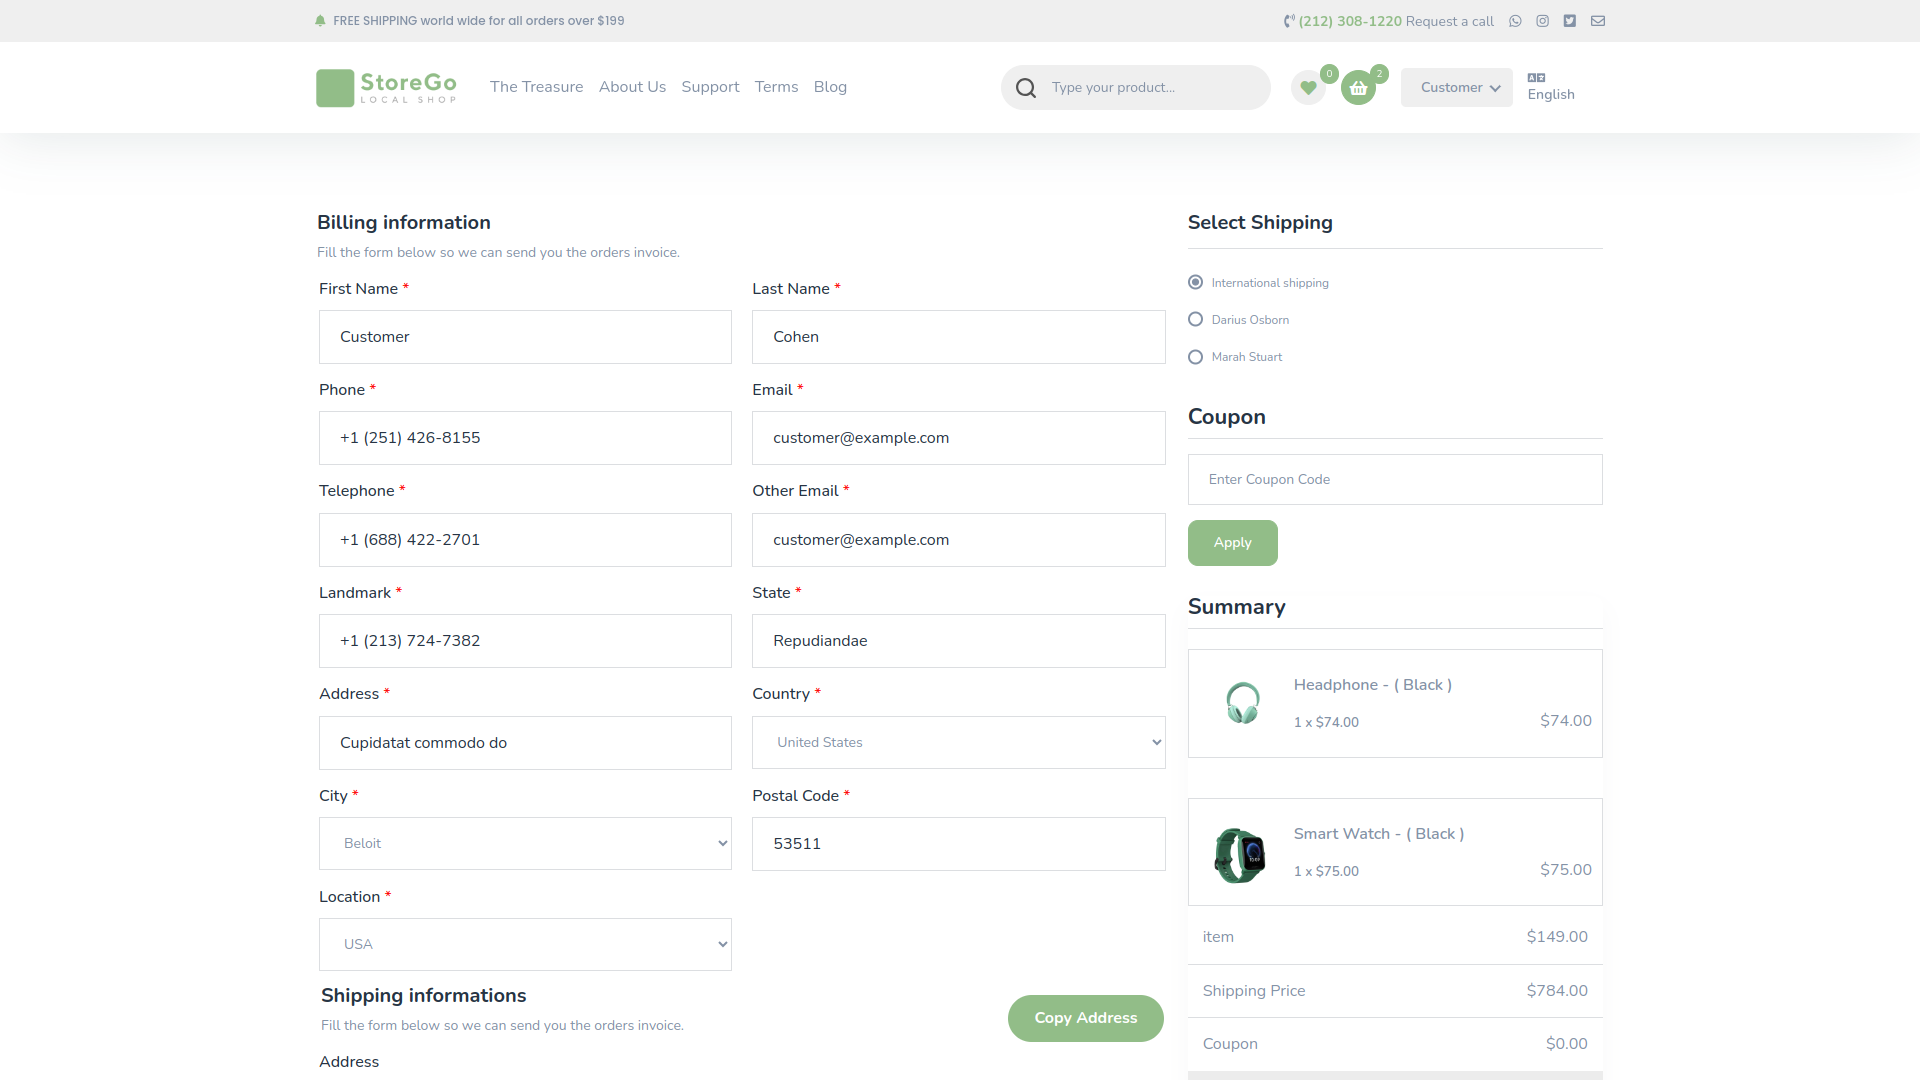Click the Instagram icon in top bar

click(x=1542, y=21)
